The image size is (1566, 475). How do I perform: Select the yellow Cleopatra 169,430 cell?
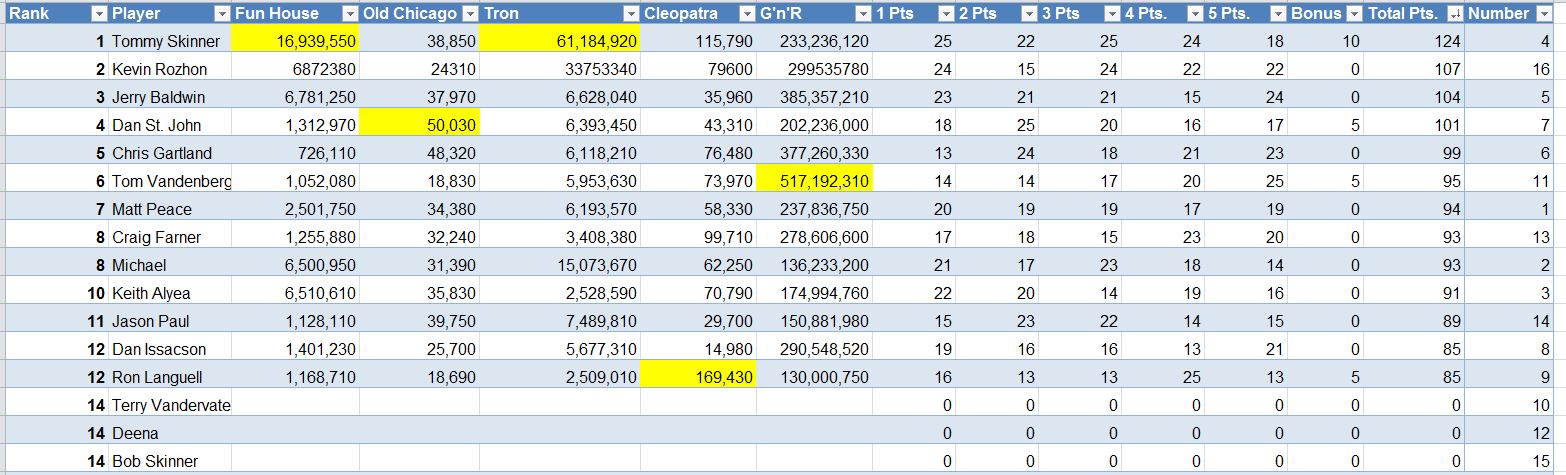(698, 377)
